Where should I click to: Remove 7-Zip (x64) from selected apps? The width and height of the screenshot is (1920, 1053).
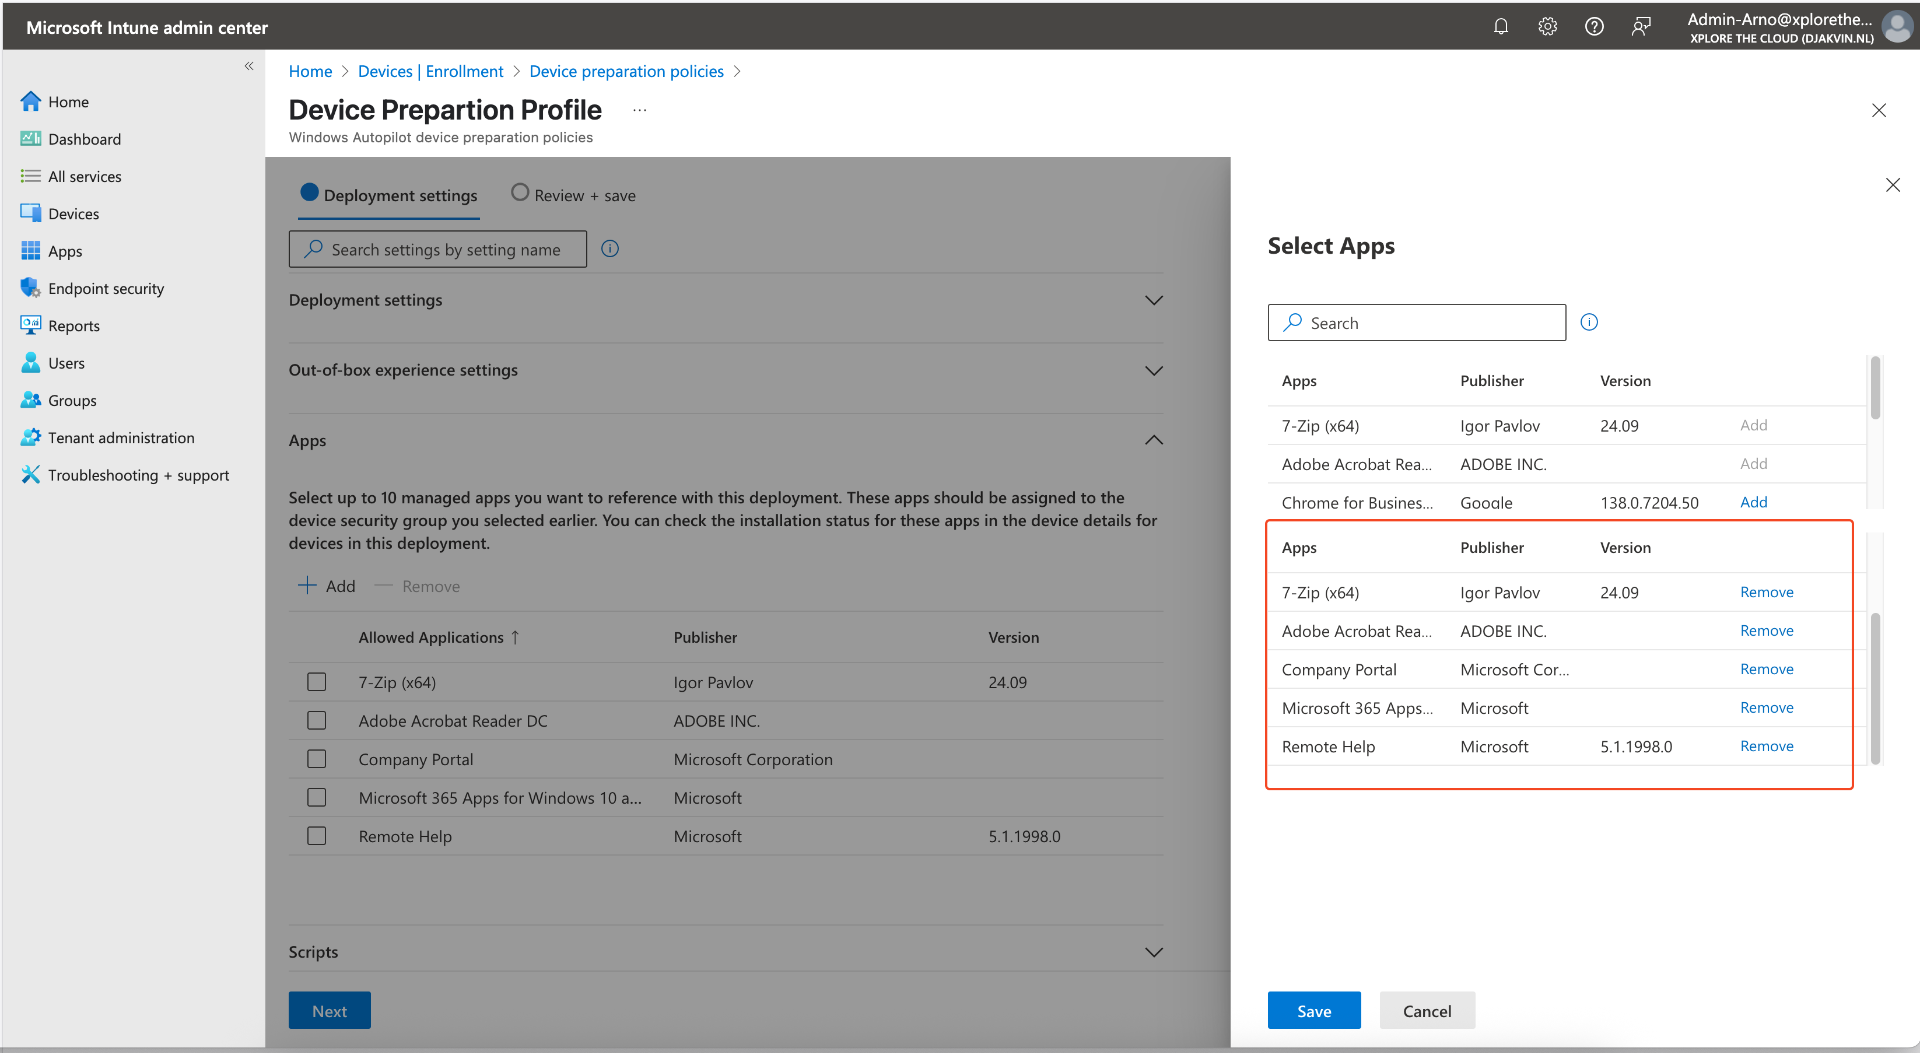(1766, 592)
